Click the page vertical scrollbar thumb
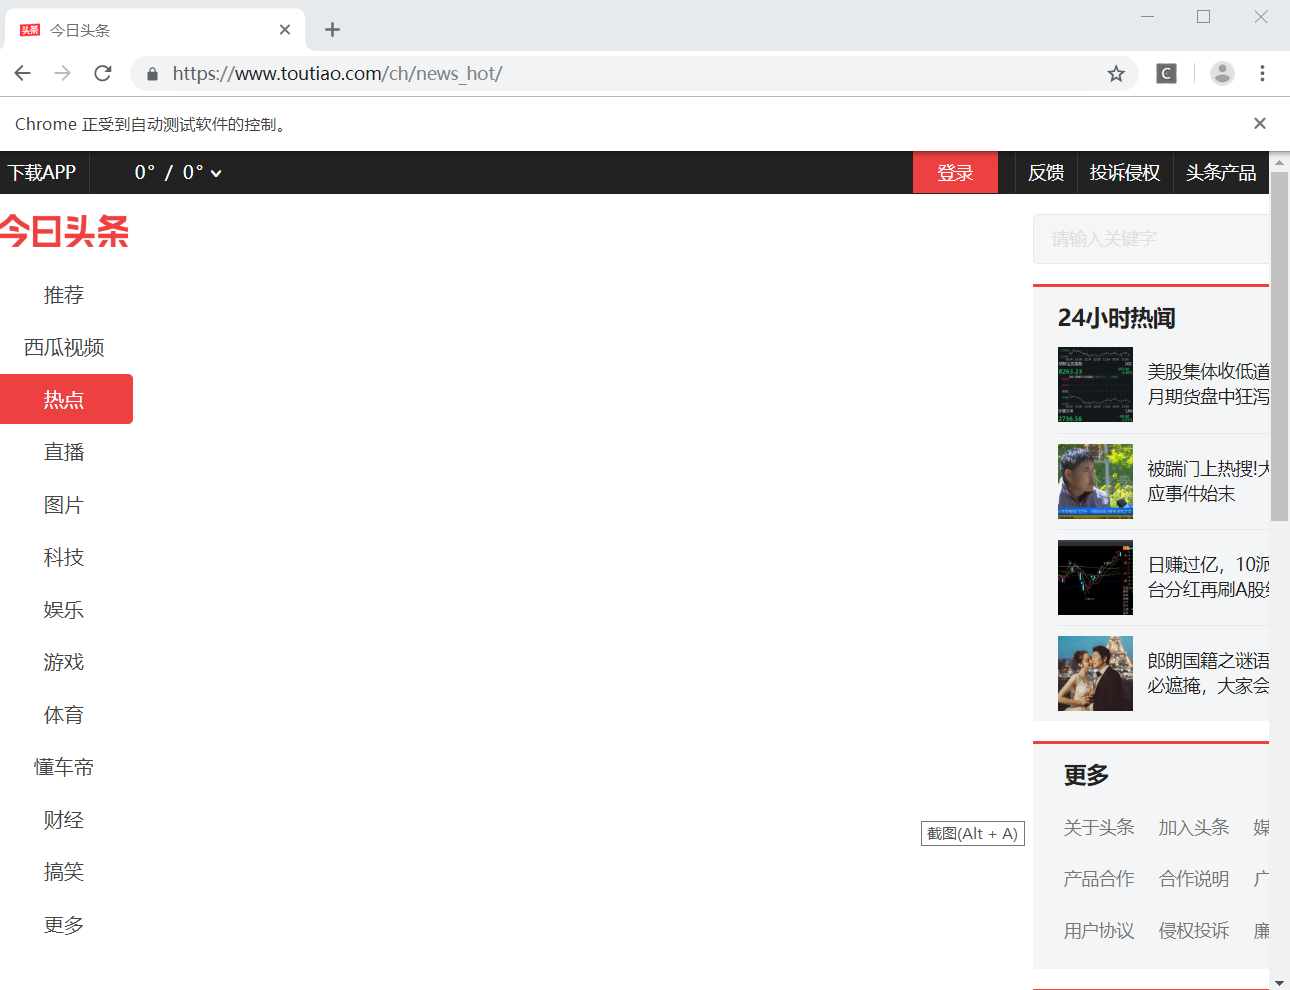Image resolution: width=1290 pixels, height=990 pixels. tap(1279, 346)
